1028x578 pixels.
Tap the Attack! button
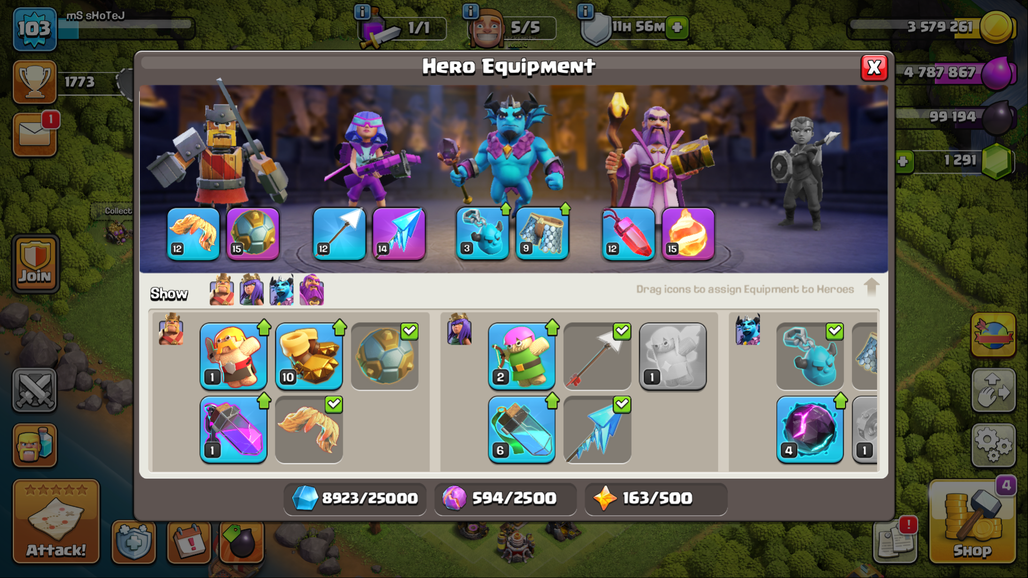point(56,522)
